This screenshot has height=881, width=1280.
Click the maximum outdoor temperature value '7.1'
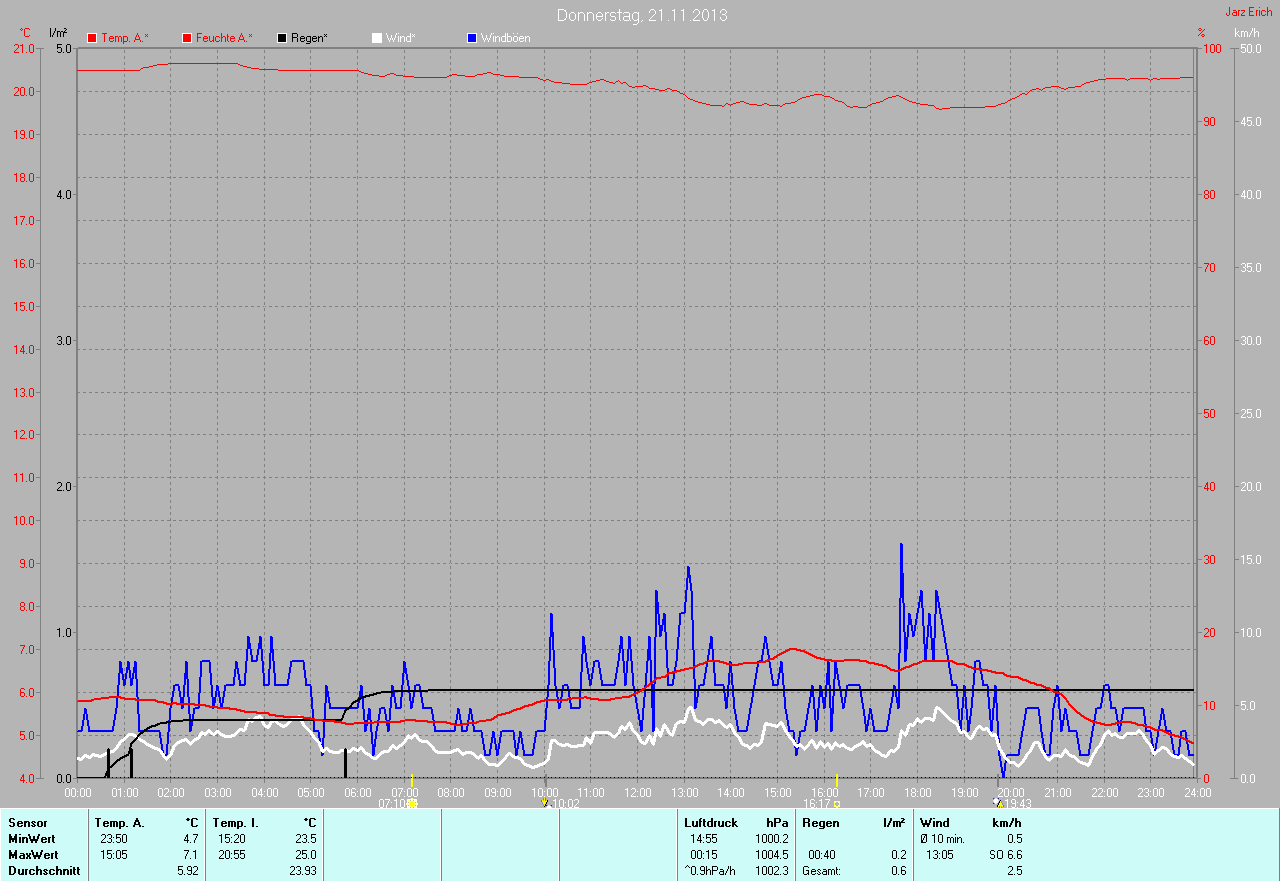(x=190, y=855)
